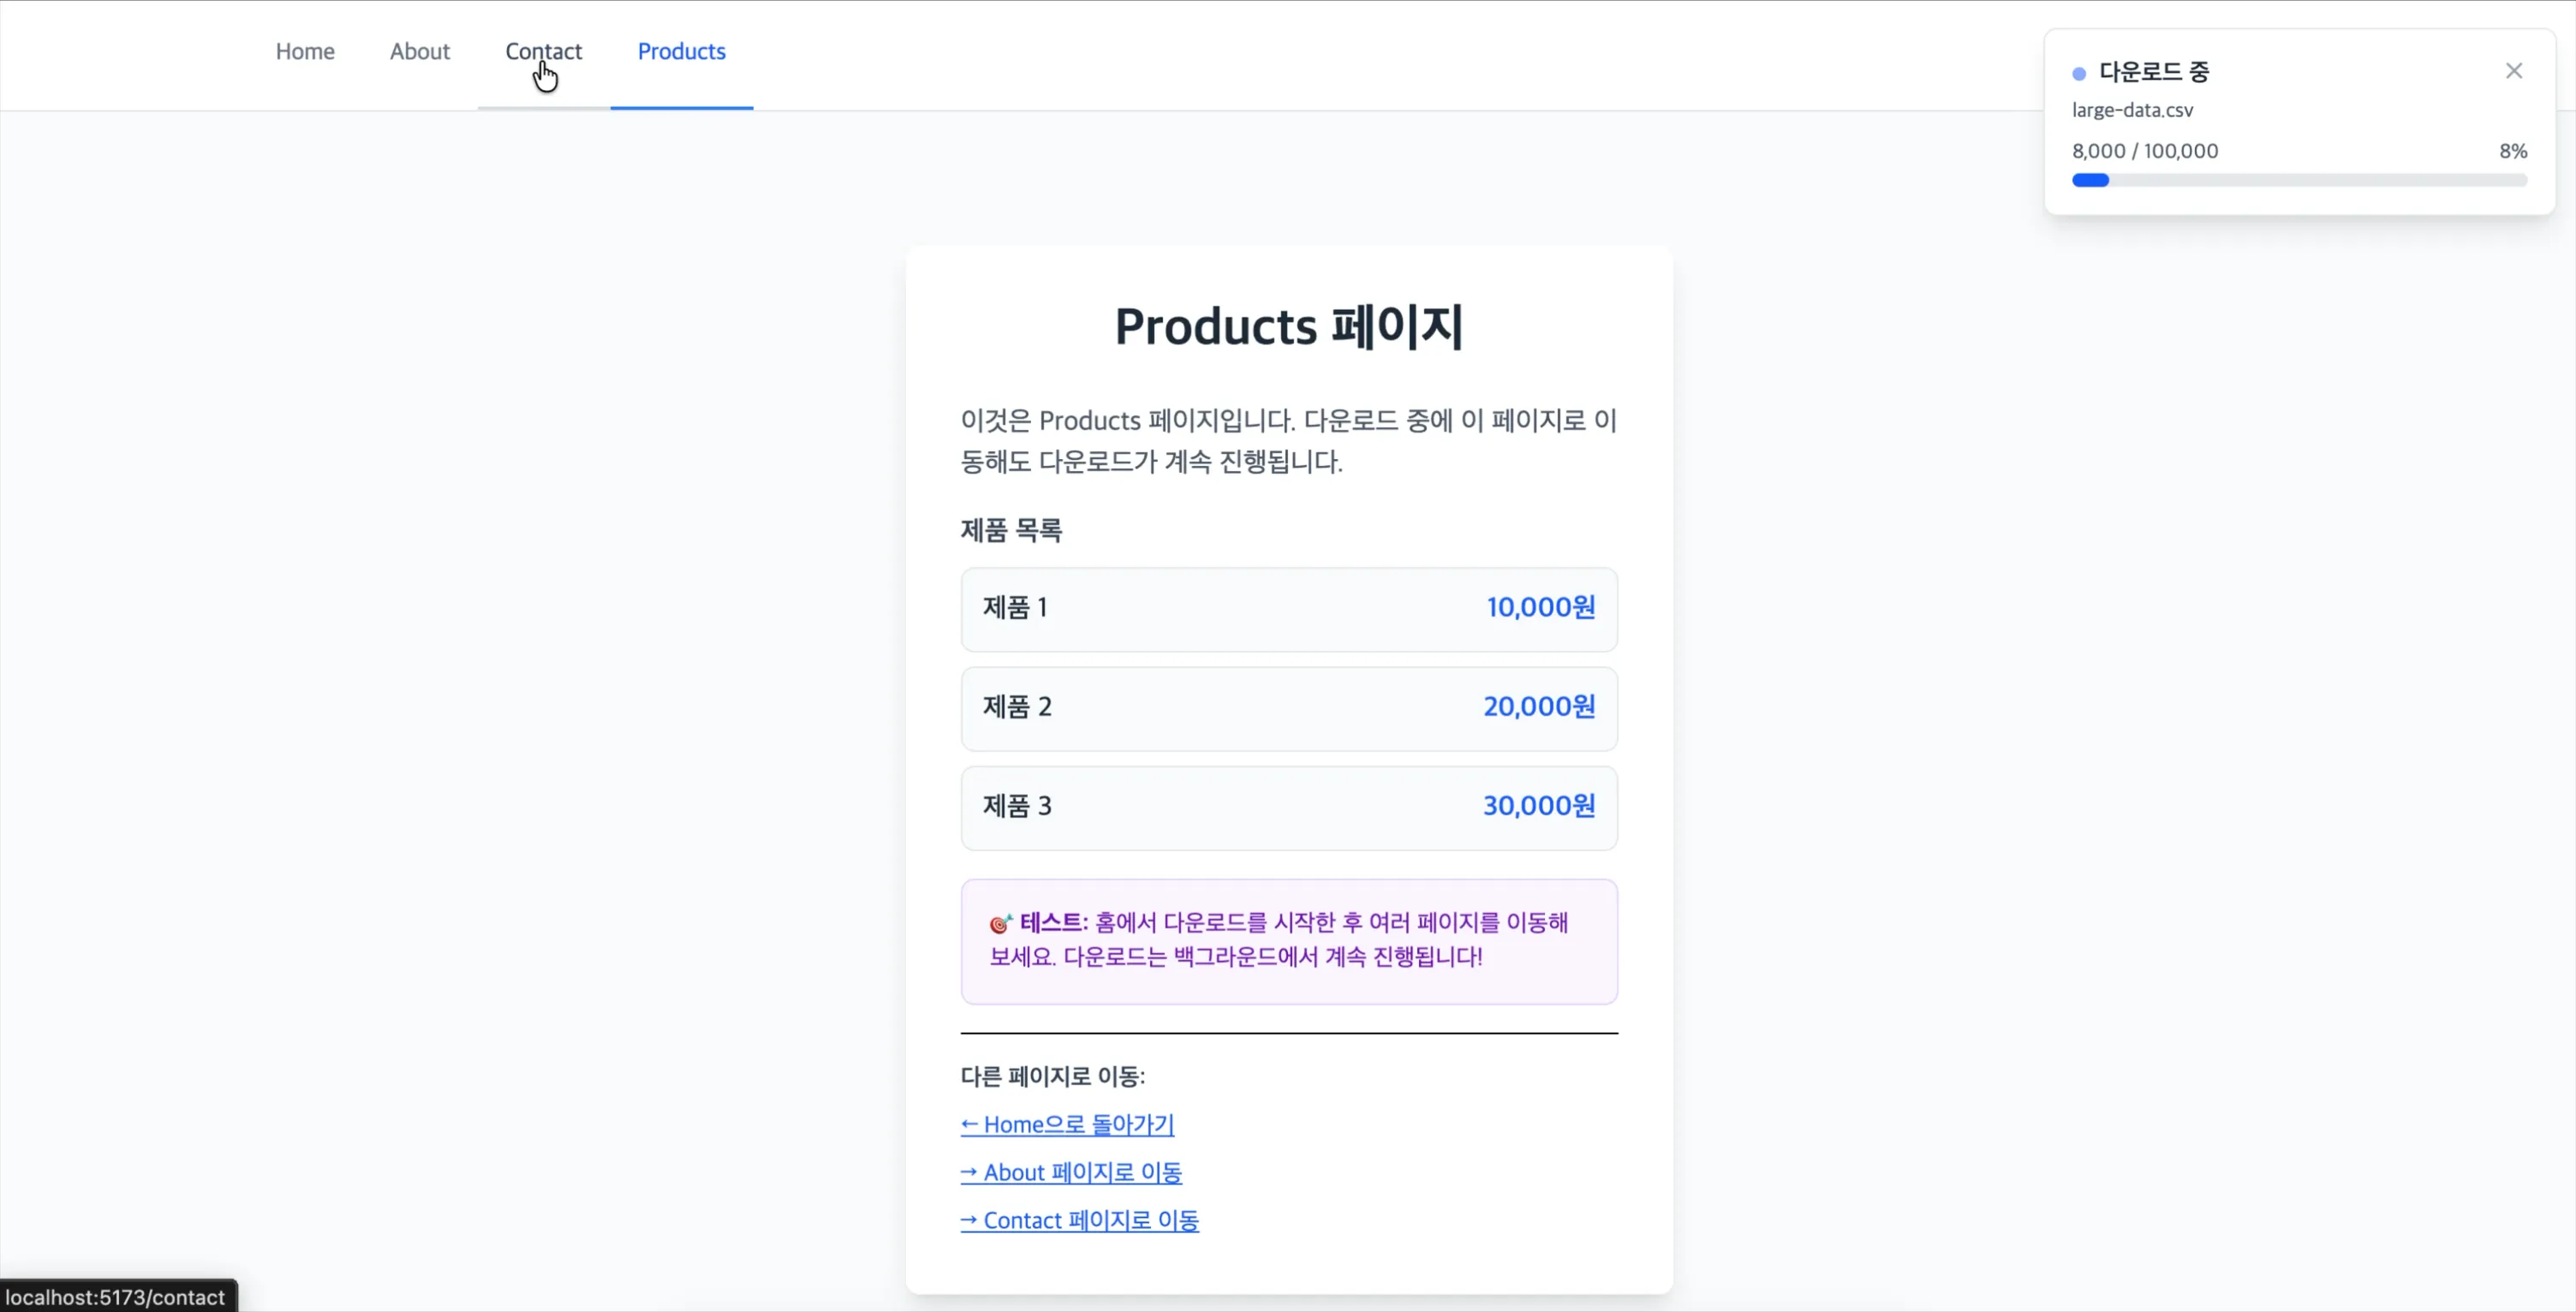
Task: Click the dartboard emoji in test note
Action: tap(1000, 923)
